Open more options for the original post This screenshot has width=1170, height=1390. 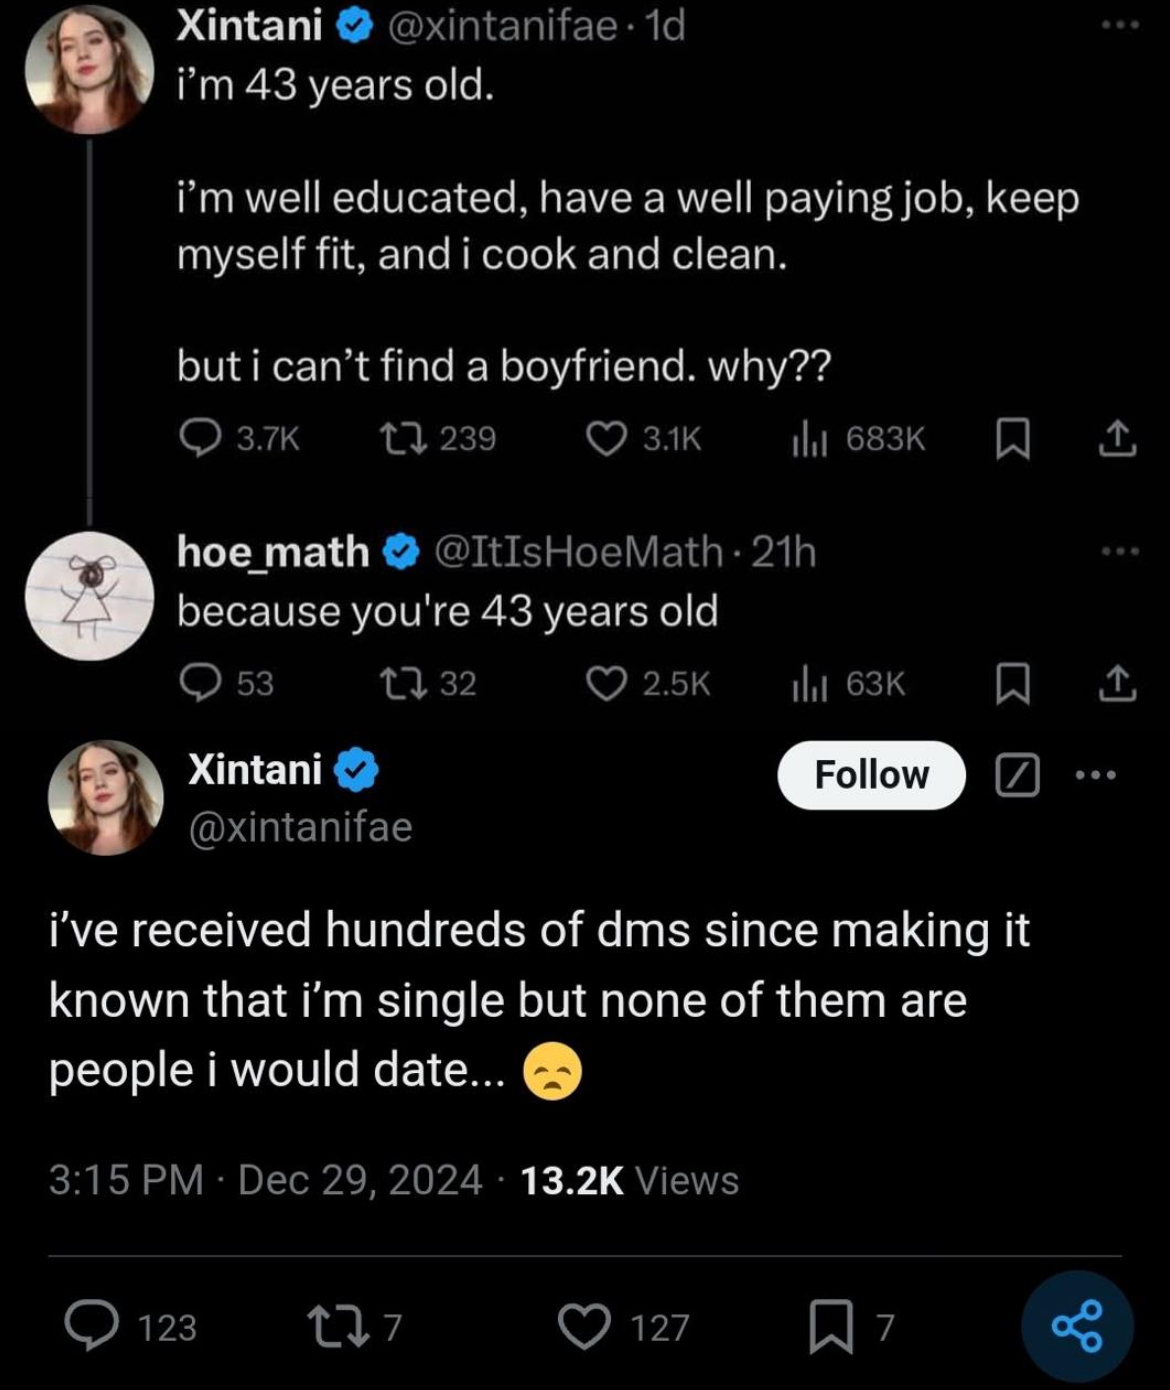[1119, 26]
